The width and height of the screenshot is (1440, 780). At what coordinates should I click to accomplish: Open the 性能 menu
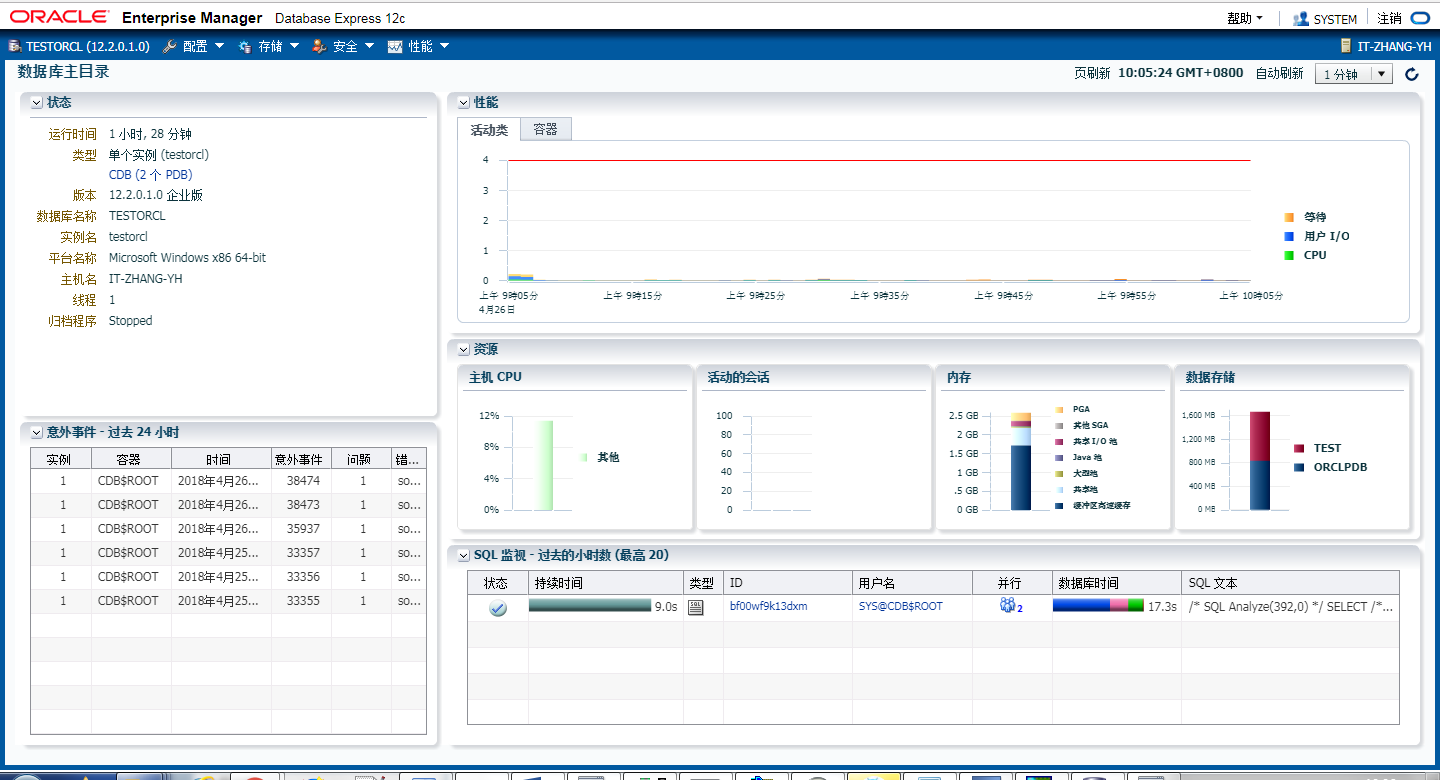(429, 46)
